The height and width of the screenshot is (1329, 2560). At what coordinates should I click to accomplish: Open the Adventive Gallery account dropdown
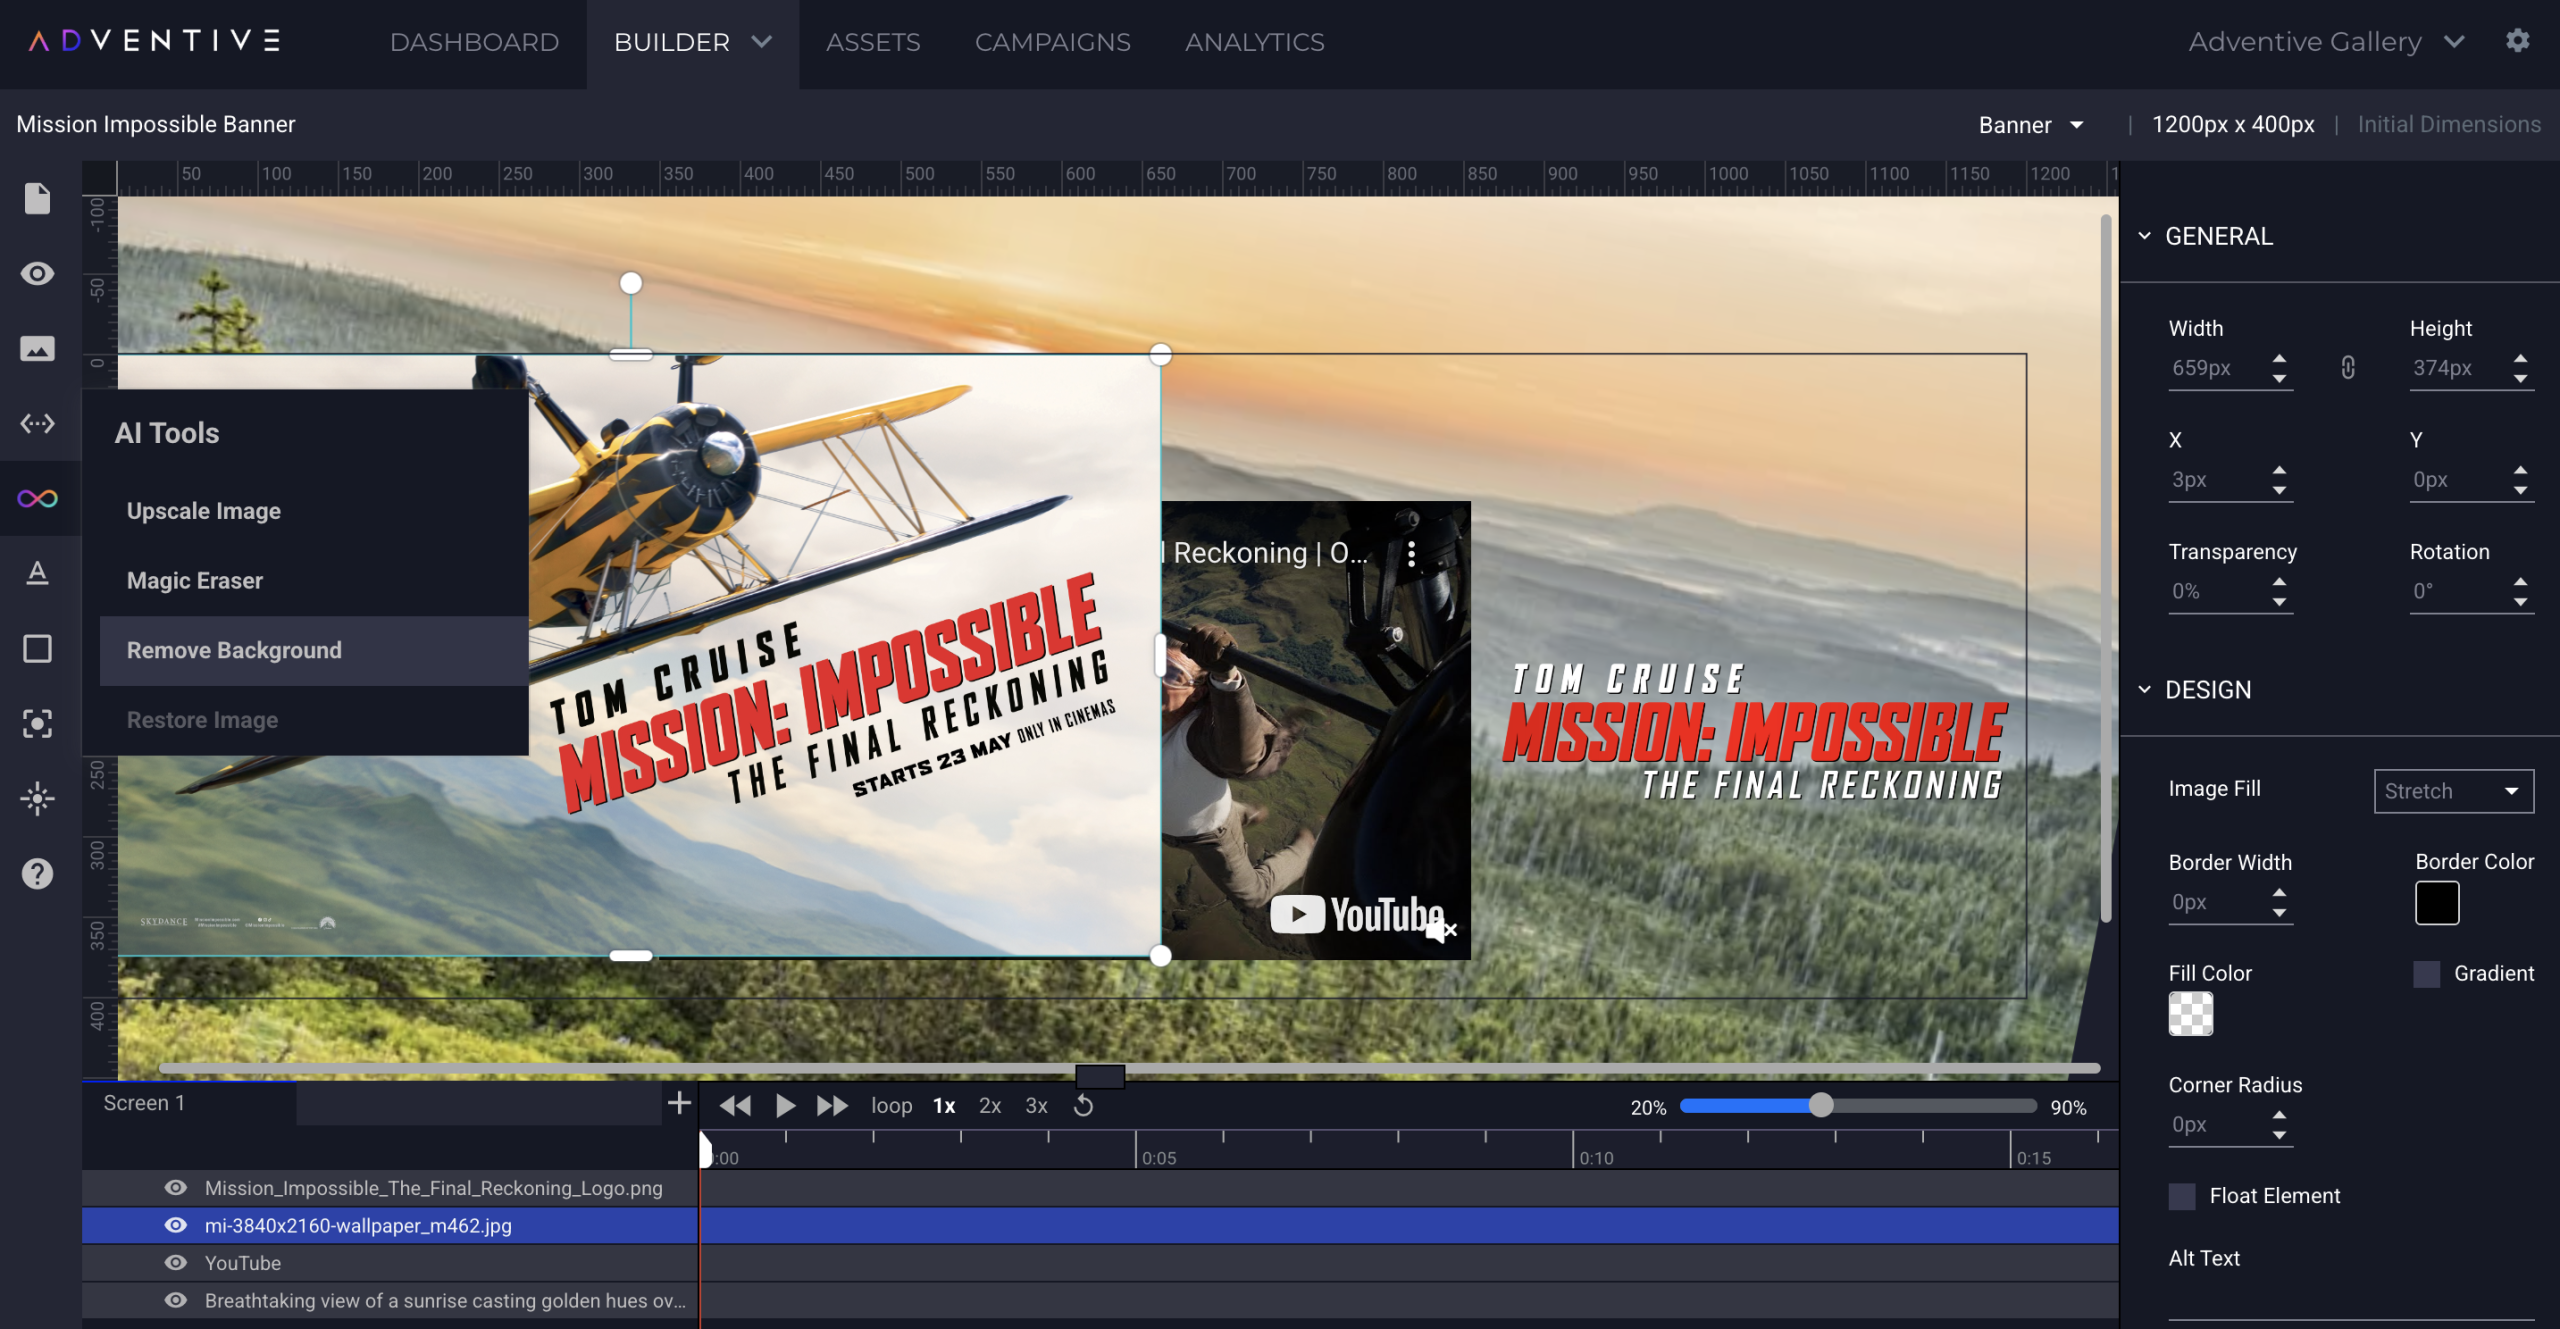(x=2326, y=42)
